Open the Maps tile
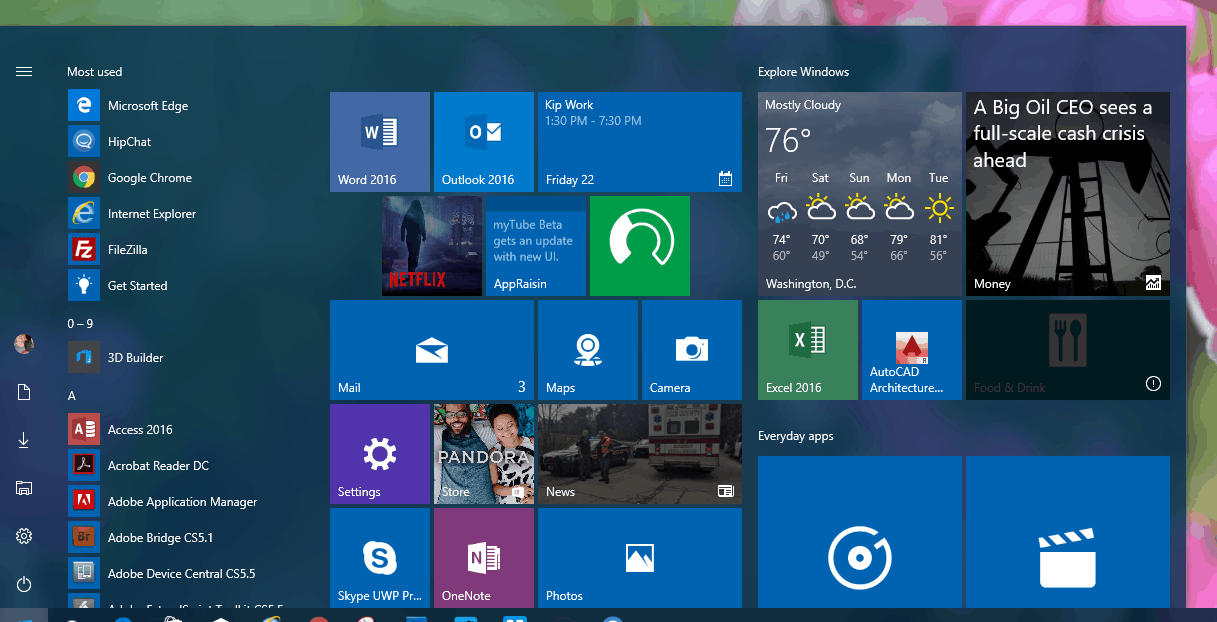Image resolution: width=1217 pixels, height=622 pixels. [588, 350]
